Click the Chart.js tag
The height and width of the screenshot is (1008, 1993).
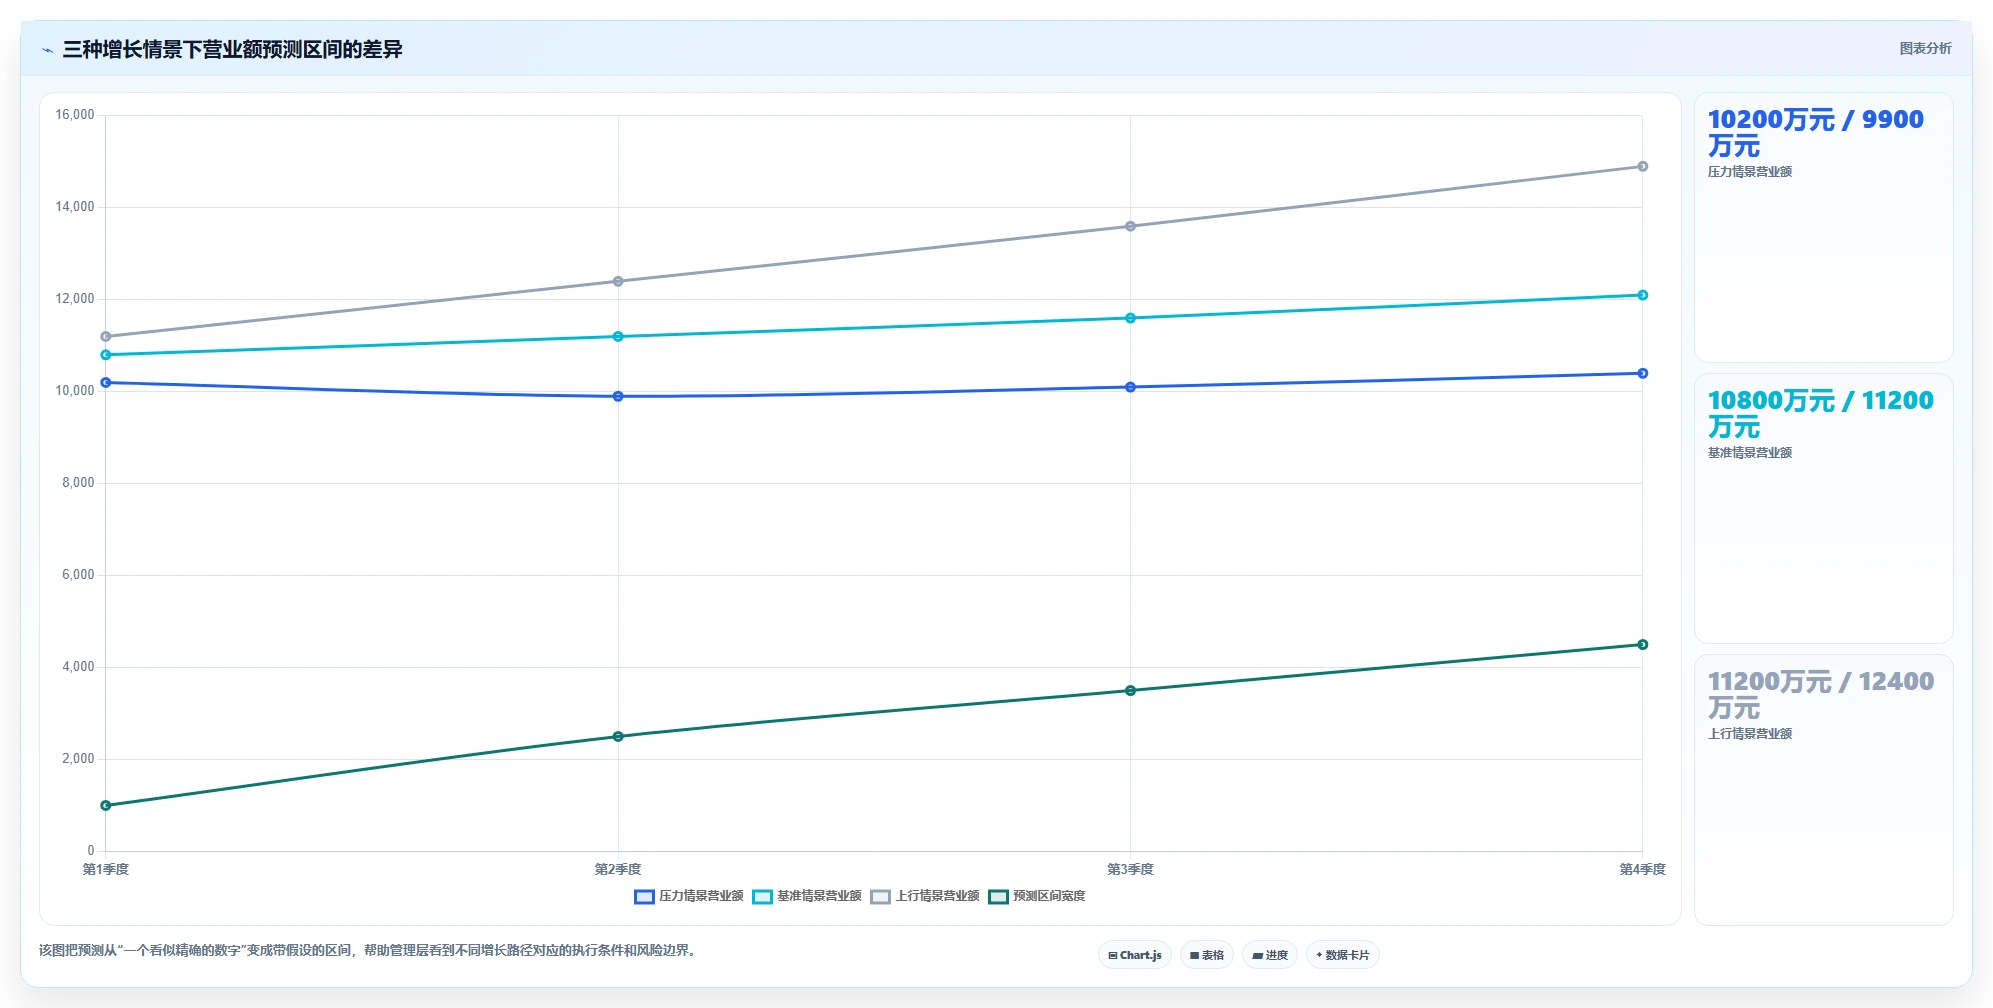(x=1135, y=955)
